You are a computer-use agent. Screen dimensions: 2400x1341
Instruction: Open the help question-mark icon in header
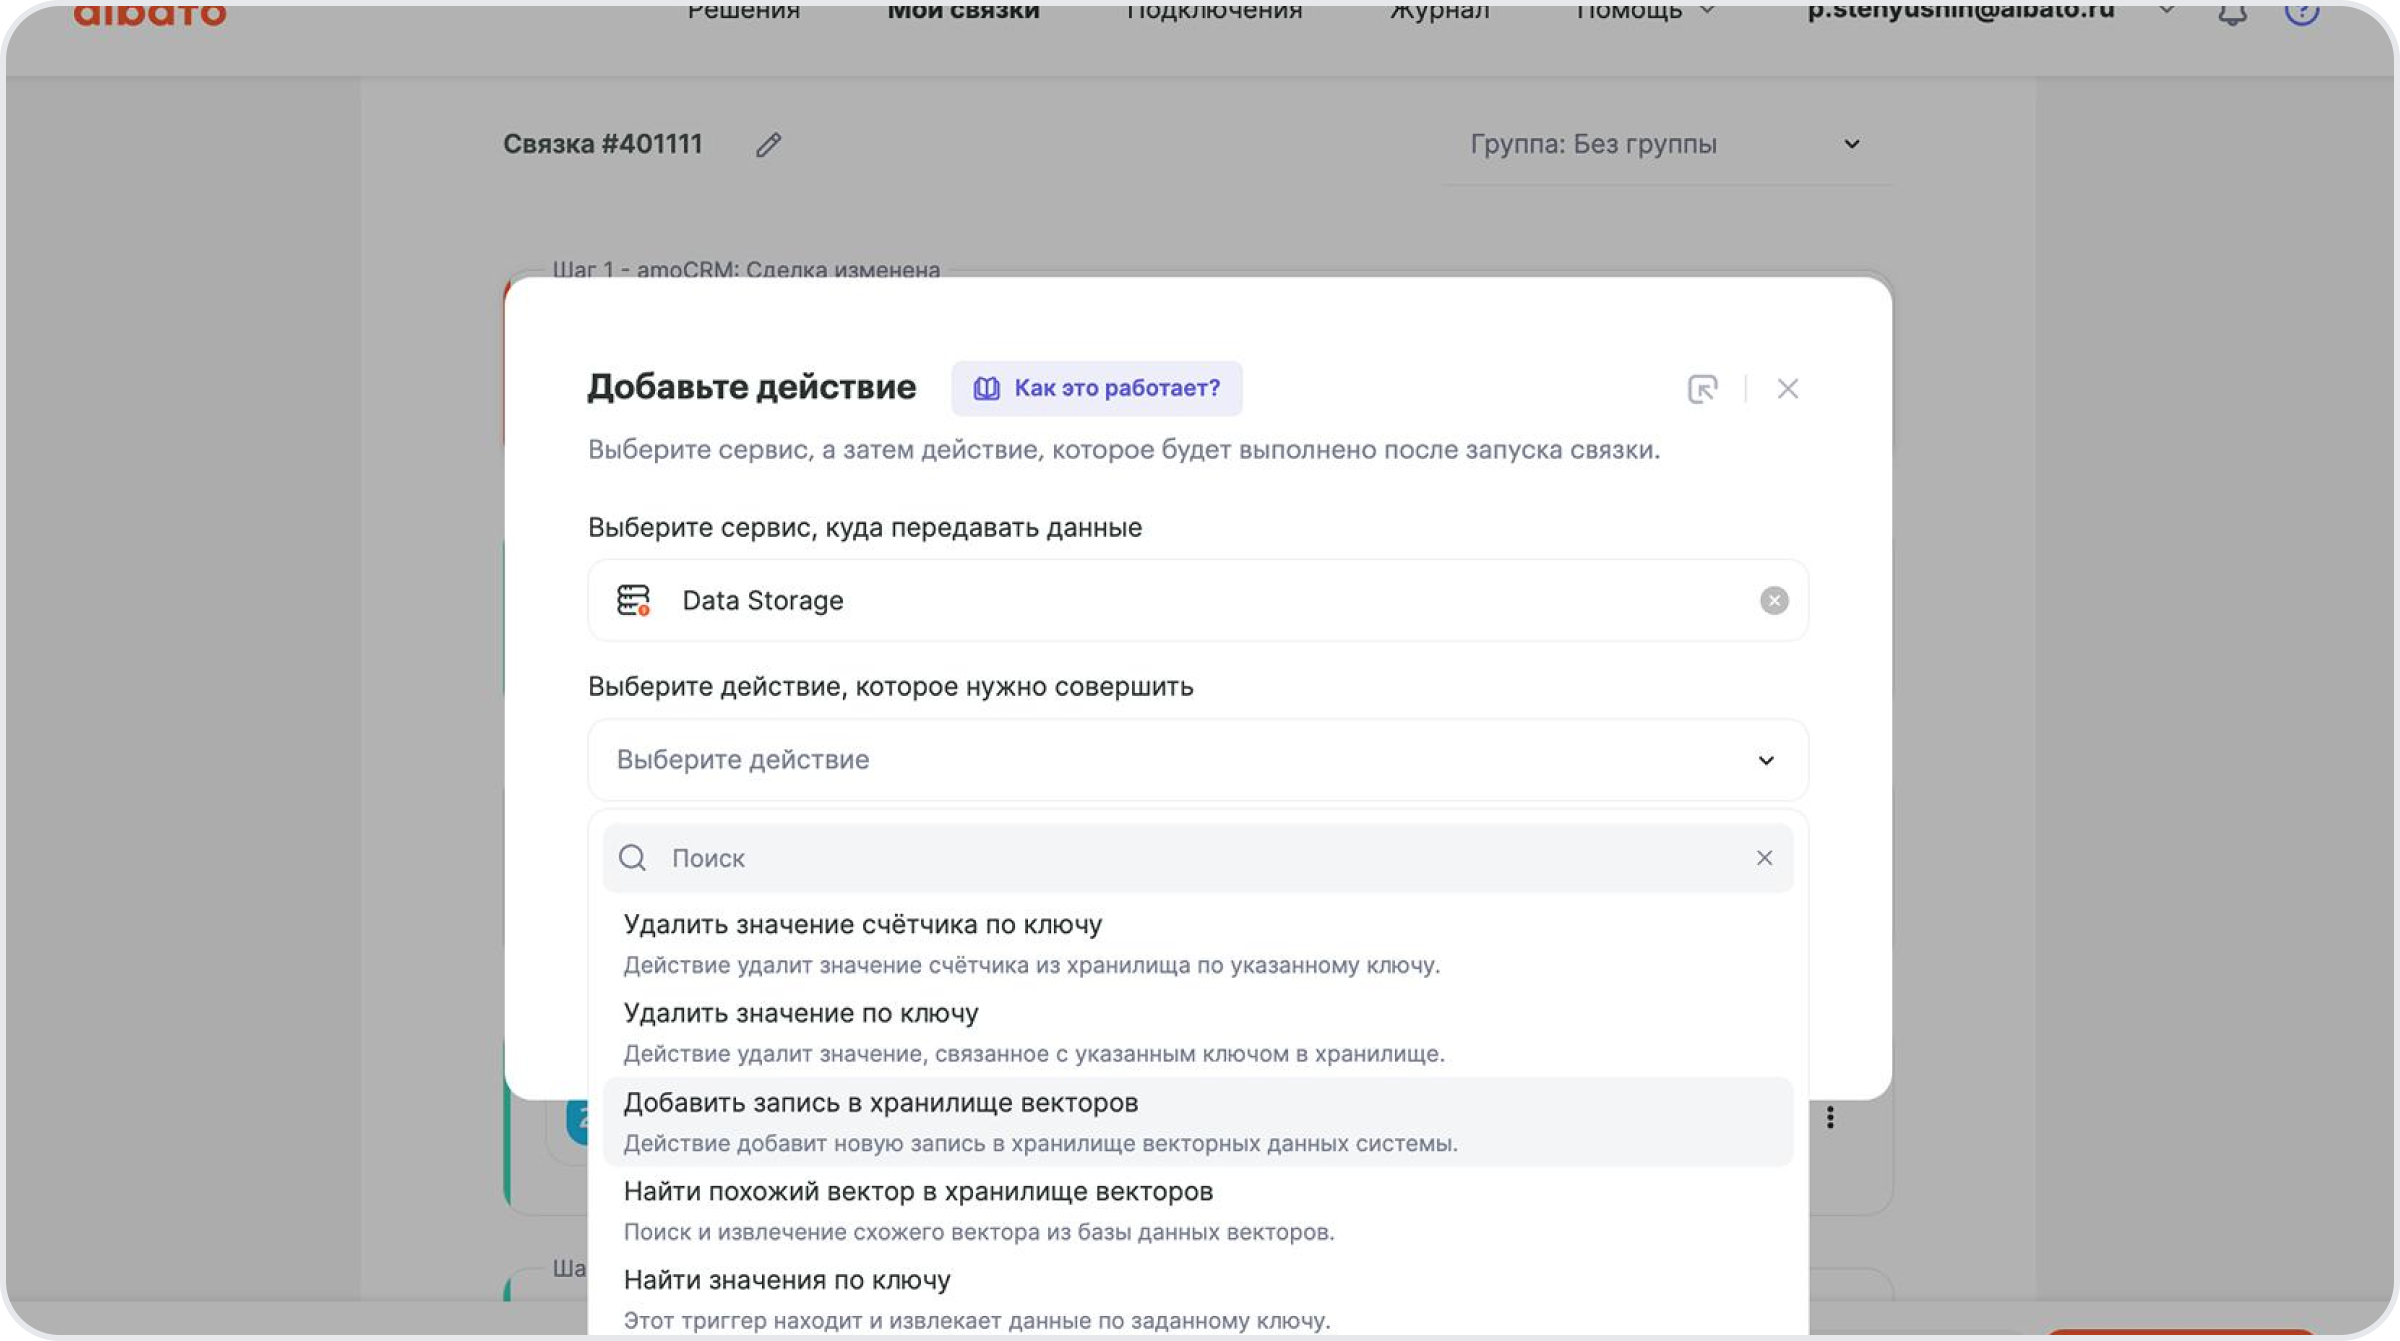(x=2301, y=12)
